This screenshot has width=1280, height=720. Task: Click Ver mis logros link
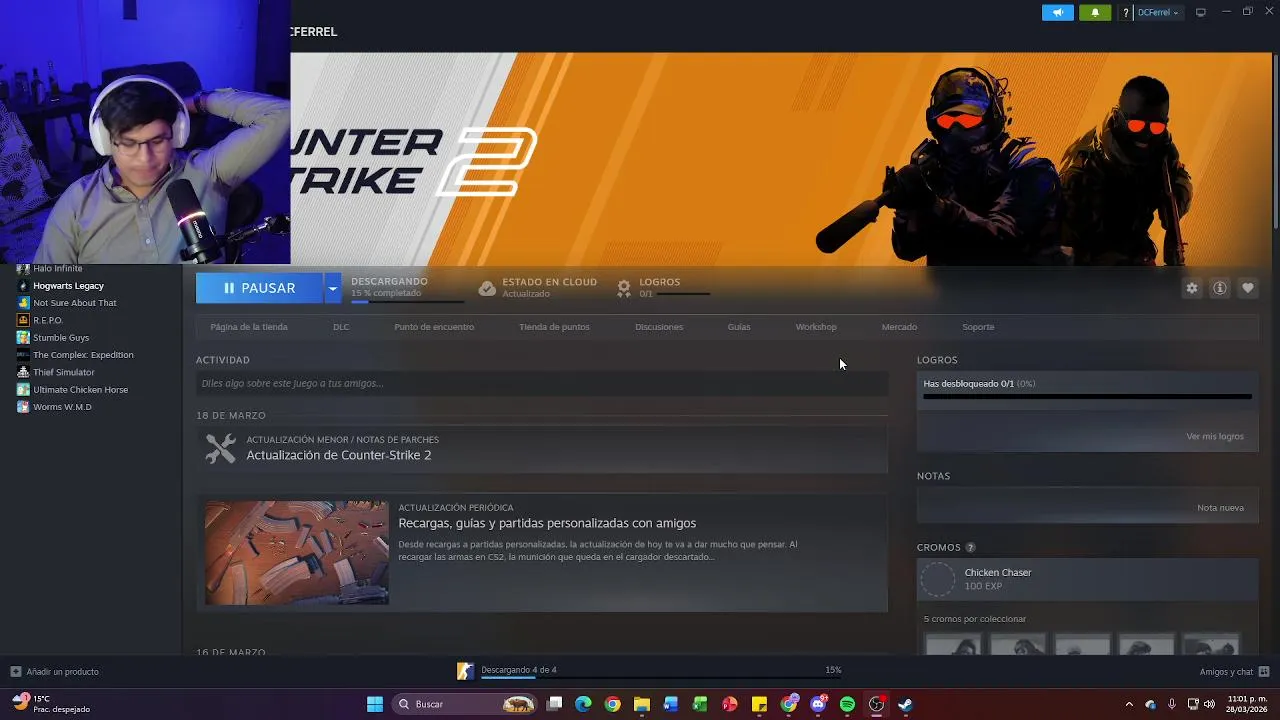[1215, 436]
